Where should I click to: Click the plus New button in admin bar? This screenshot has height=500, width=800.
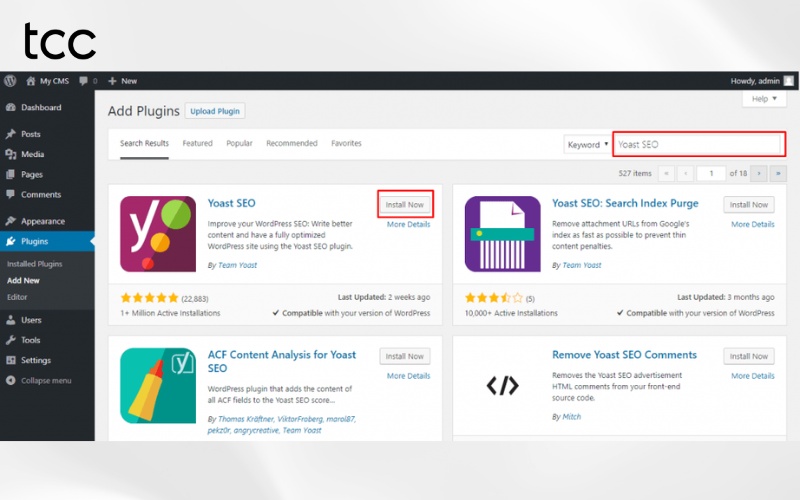[122, 81]
